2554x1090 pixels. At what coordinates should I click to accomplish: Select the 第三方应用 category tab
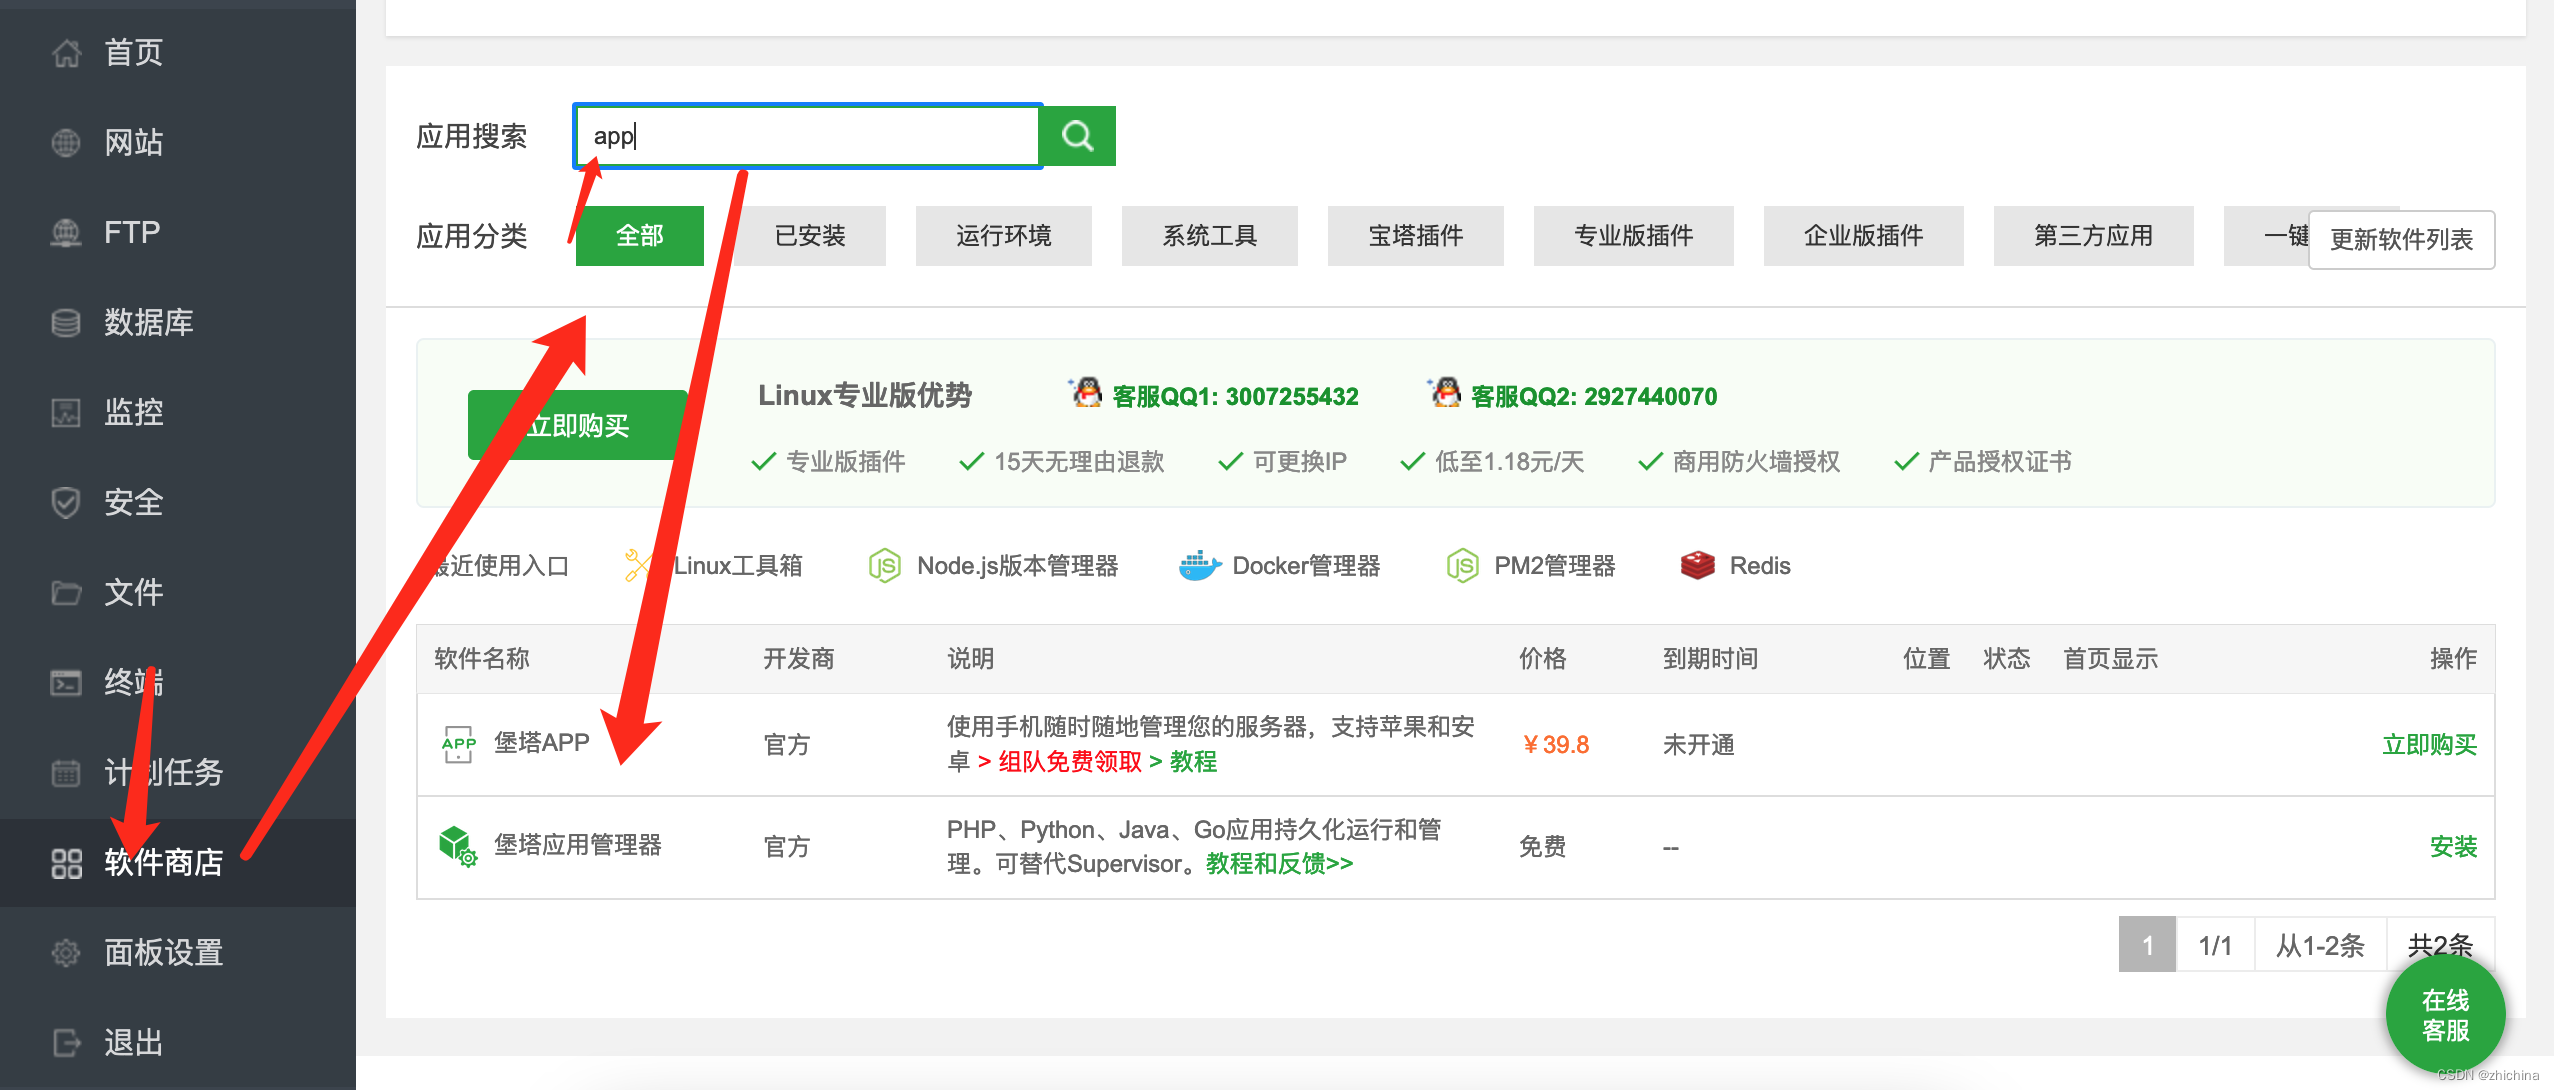pos(2093,236)
